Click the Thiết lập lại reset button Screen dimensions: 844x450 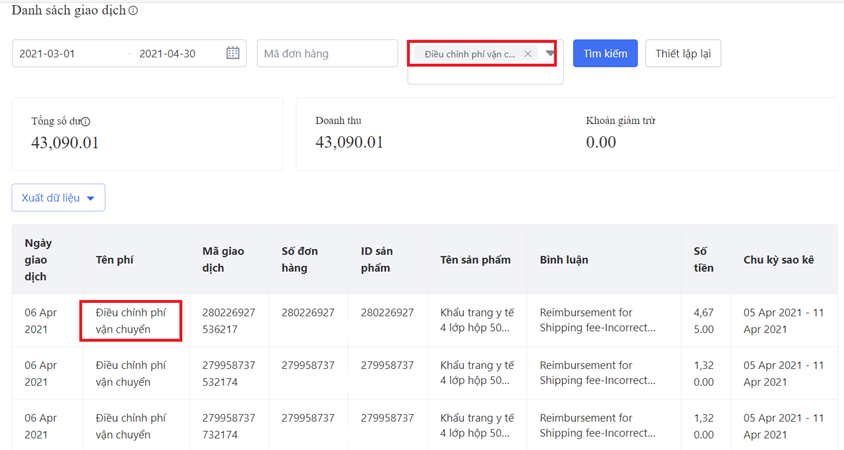pos(682,54)
